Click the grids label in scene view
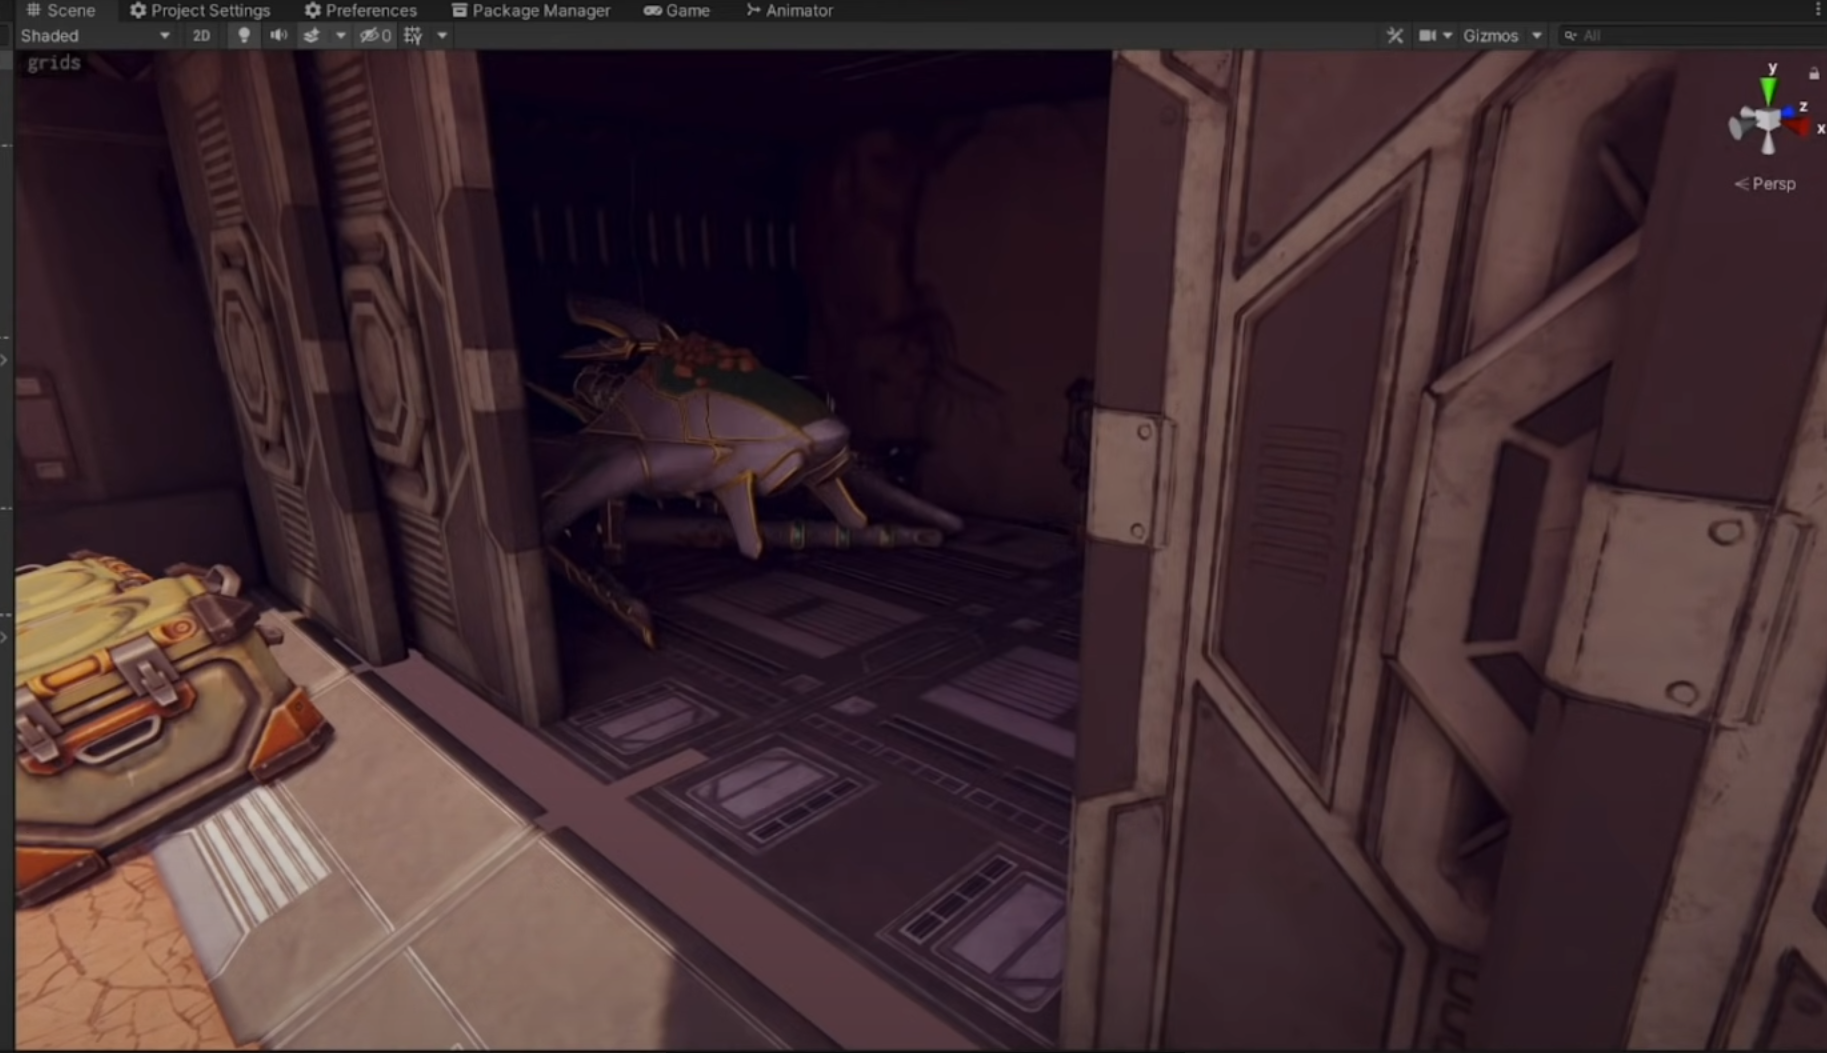Image resolution: width=1827 pixels, height=1053 pixels. pyautogui.click(x=54, y=63)
